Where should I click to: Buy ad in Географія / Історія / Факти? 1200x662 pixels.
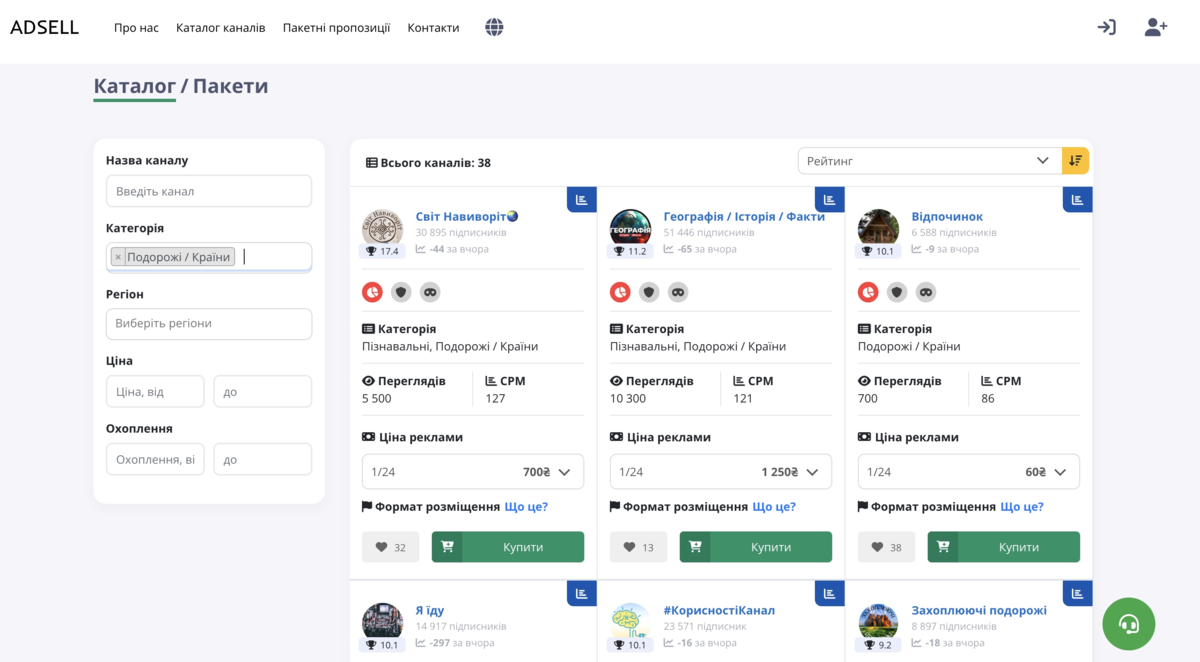pos(756,547)
